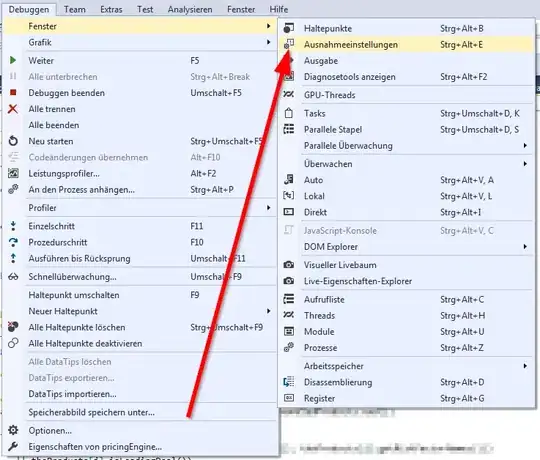Expand the Fenster submenu arrow
The width and height of the screenshot is (540, 460).
pos(268,26)
